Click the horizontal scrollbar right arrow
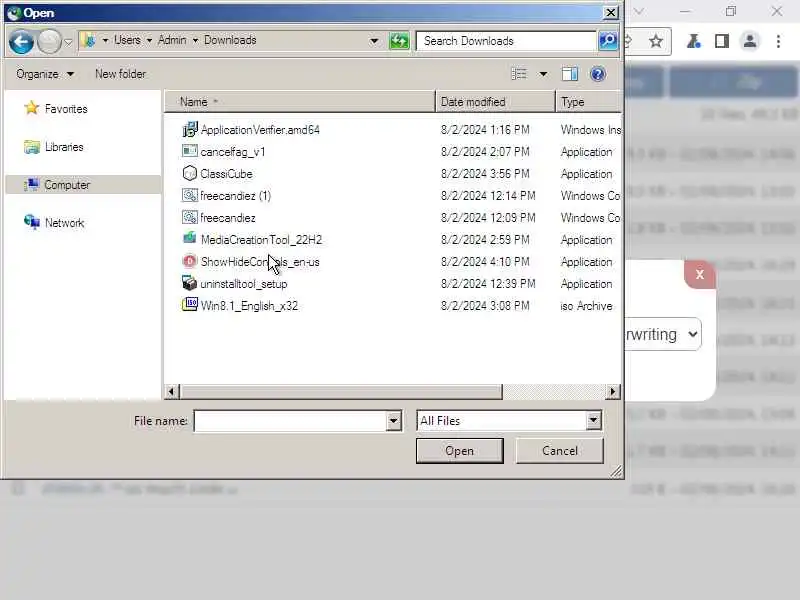 point(613,392)
